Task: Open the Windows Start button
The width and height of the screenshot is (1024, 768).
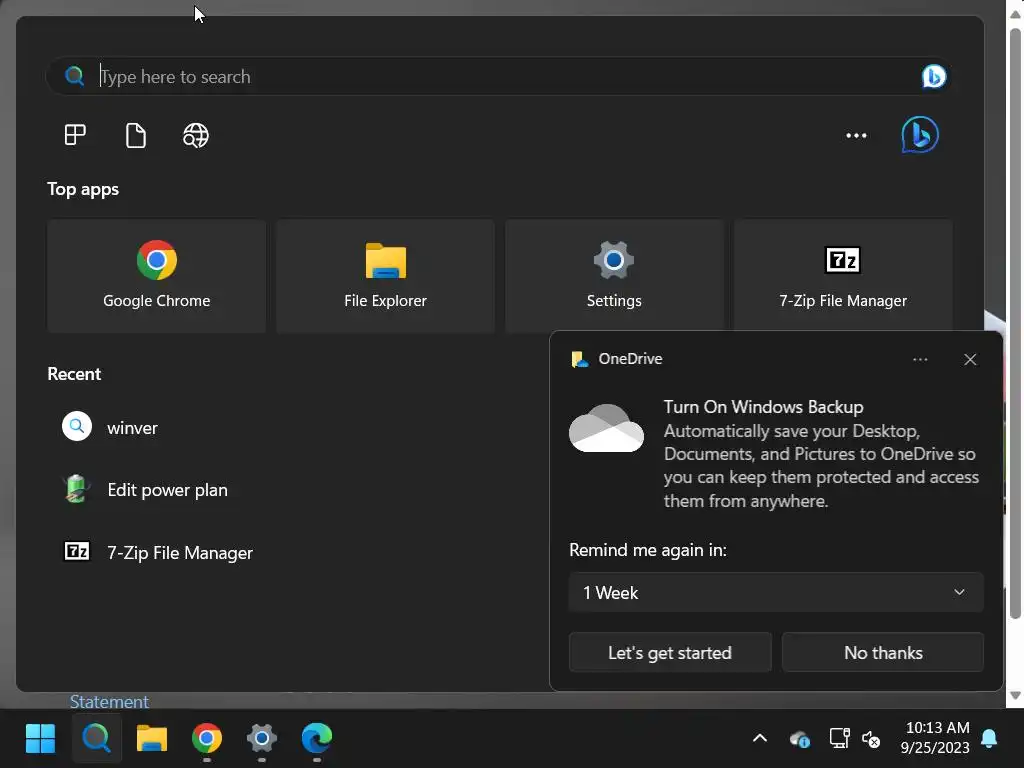Action: (x=40, y=738)
